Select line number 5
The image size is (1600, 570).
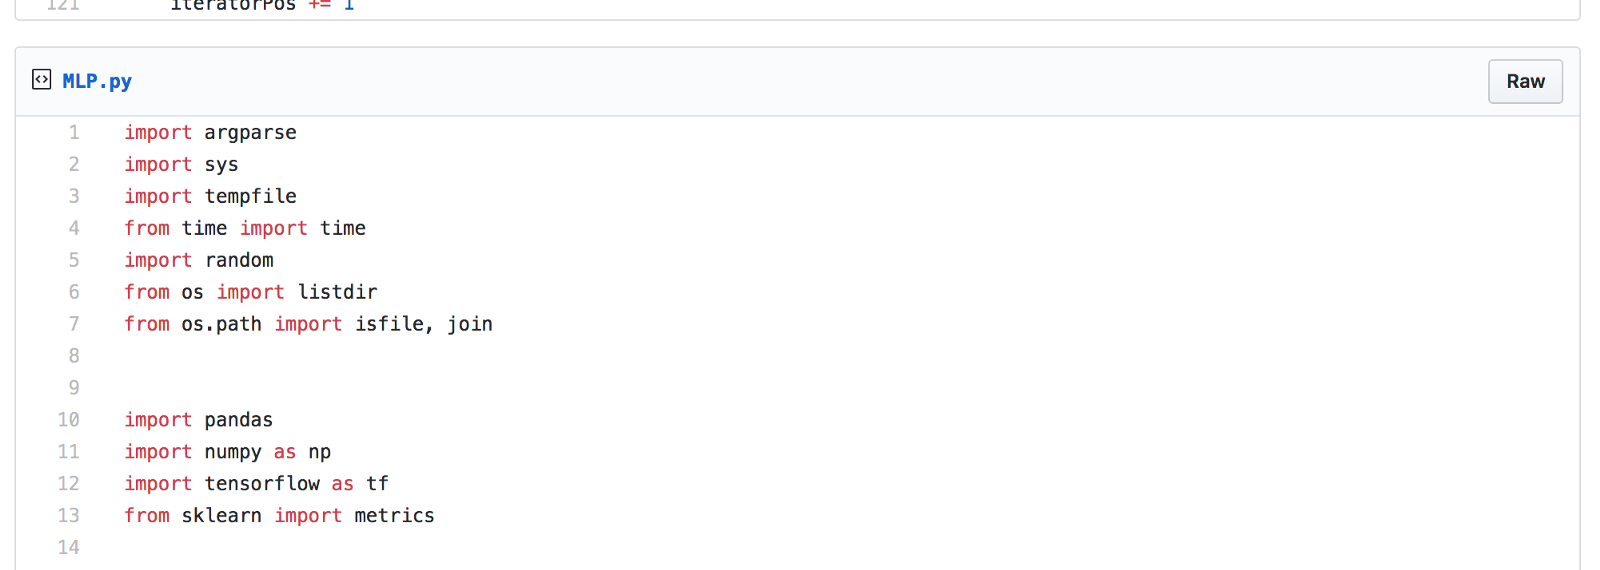(74, 260)
